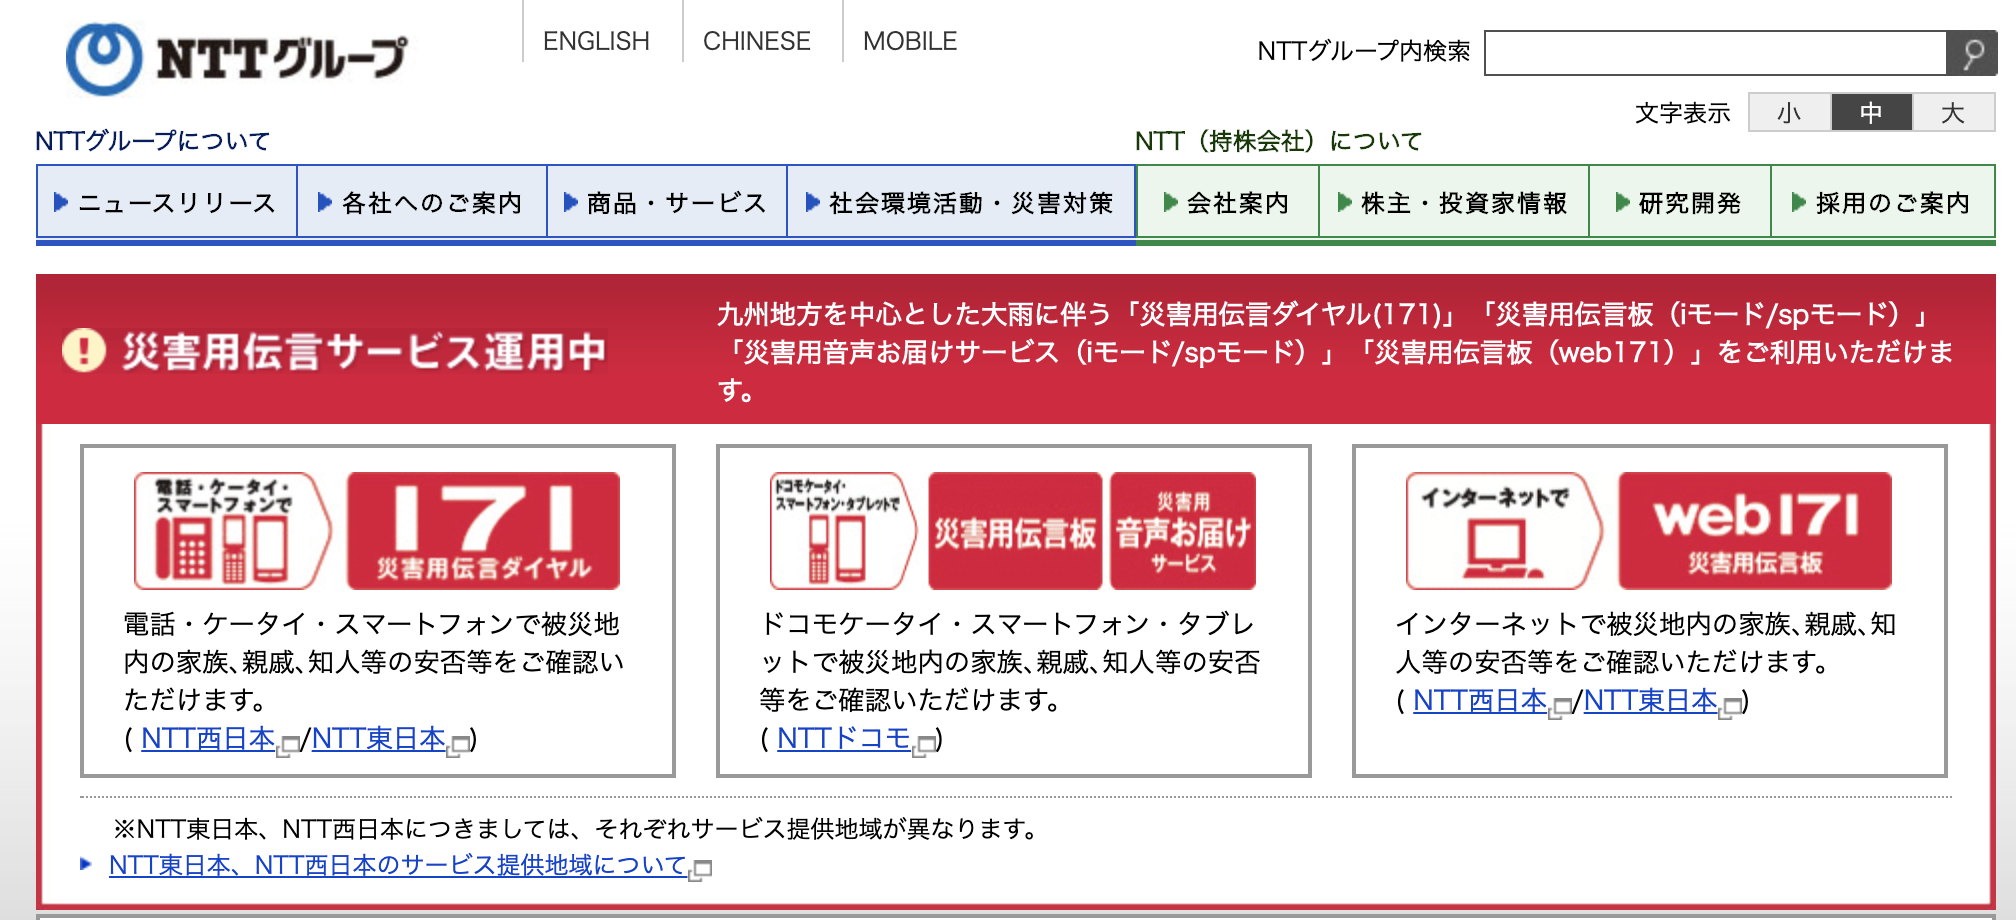Viewport: 2016px width, 920px height.
Task: Open the 研究開発 menu
Action: pyautogui.click(x=1680, y=203)
